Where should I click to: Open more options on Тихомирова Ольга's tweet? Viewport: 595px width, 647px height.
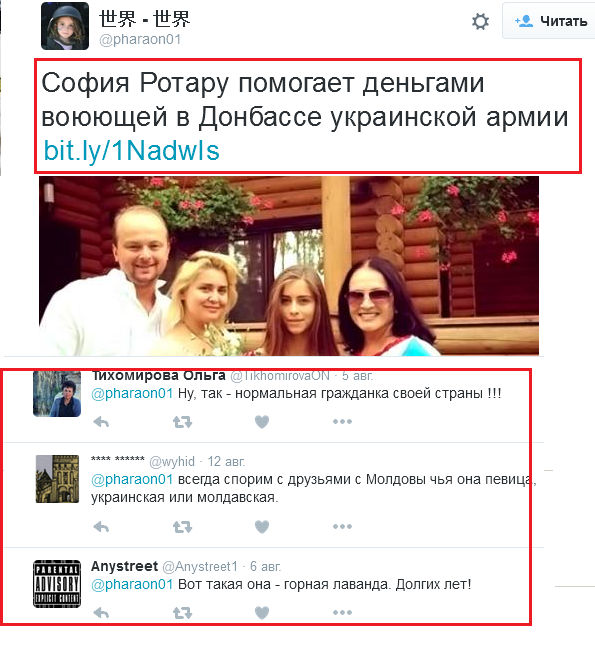pyautogui.click(x=342, y=422)
